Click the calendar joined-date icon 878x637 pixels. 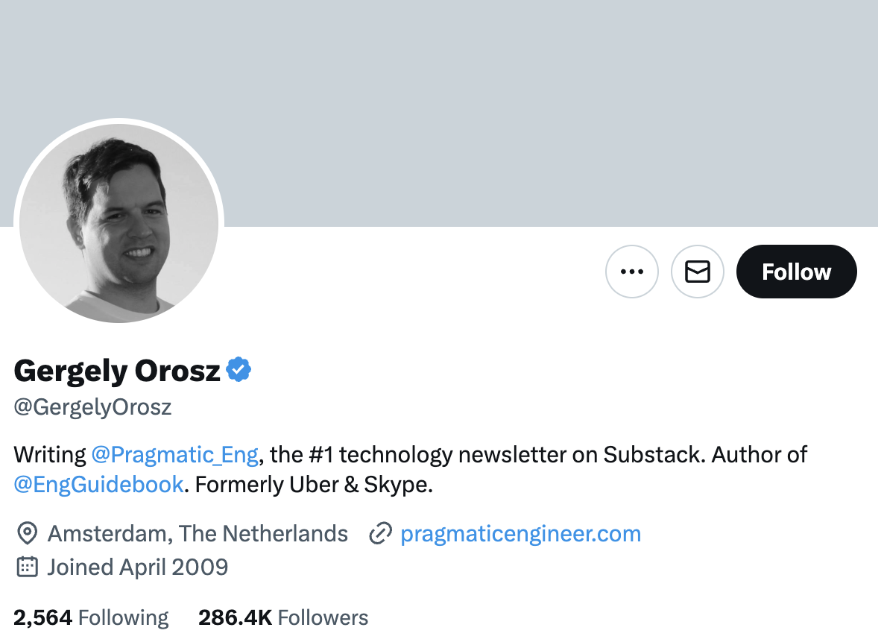click(x=27, y=567)
